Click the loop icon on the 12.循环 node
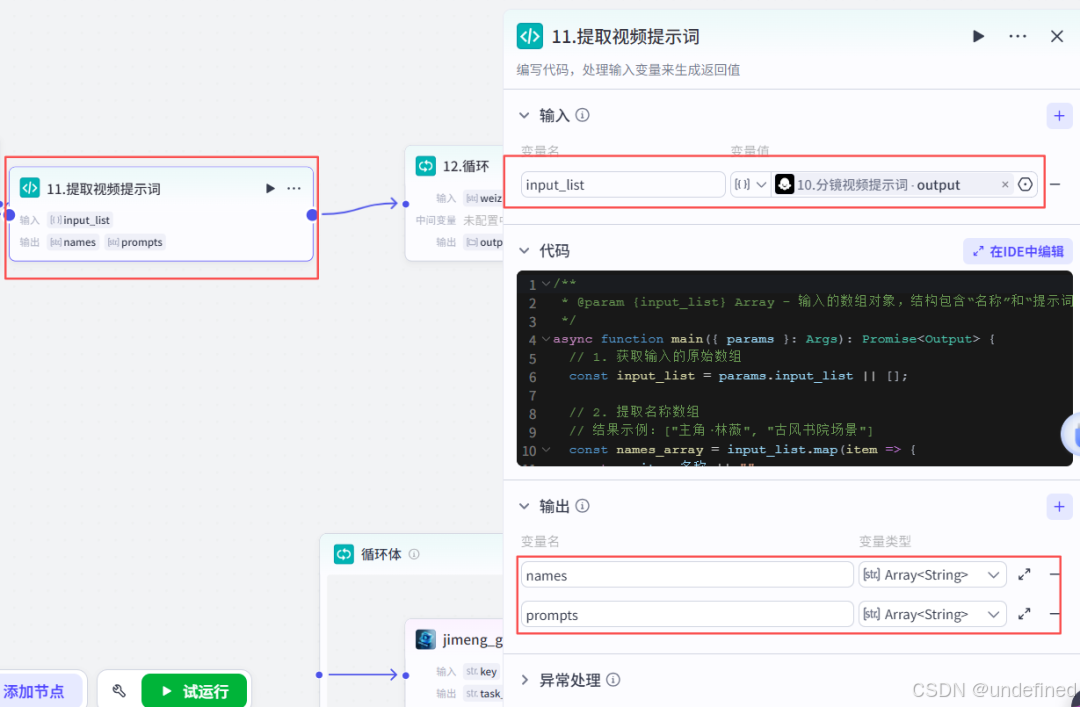The image size is (1080, 707). click(x=425, y=167)
